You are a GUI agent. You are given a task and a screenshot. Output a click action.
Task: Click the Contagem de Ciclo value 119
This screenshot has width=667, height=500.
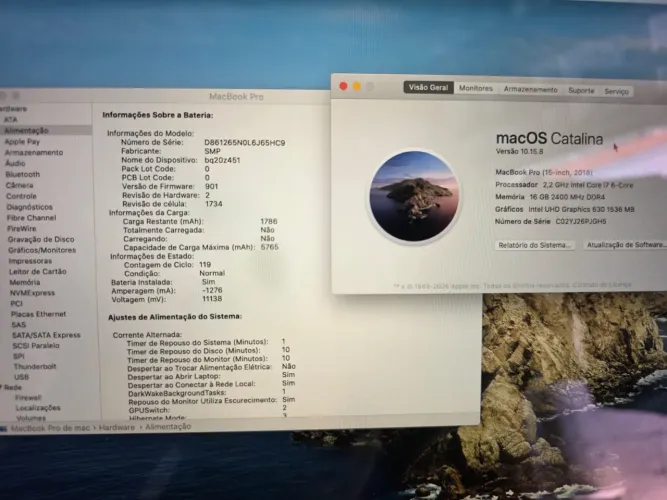point(205,265)
